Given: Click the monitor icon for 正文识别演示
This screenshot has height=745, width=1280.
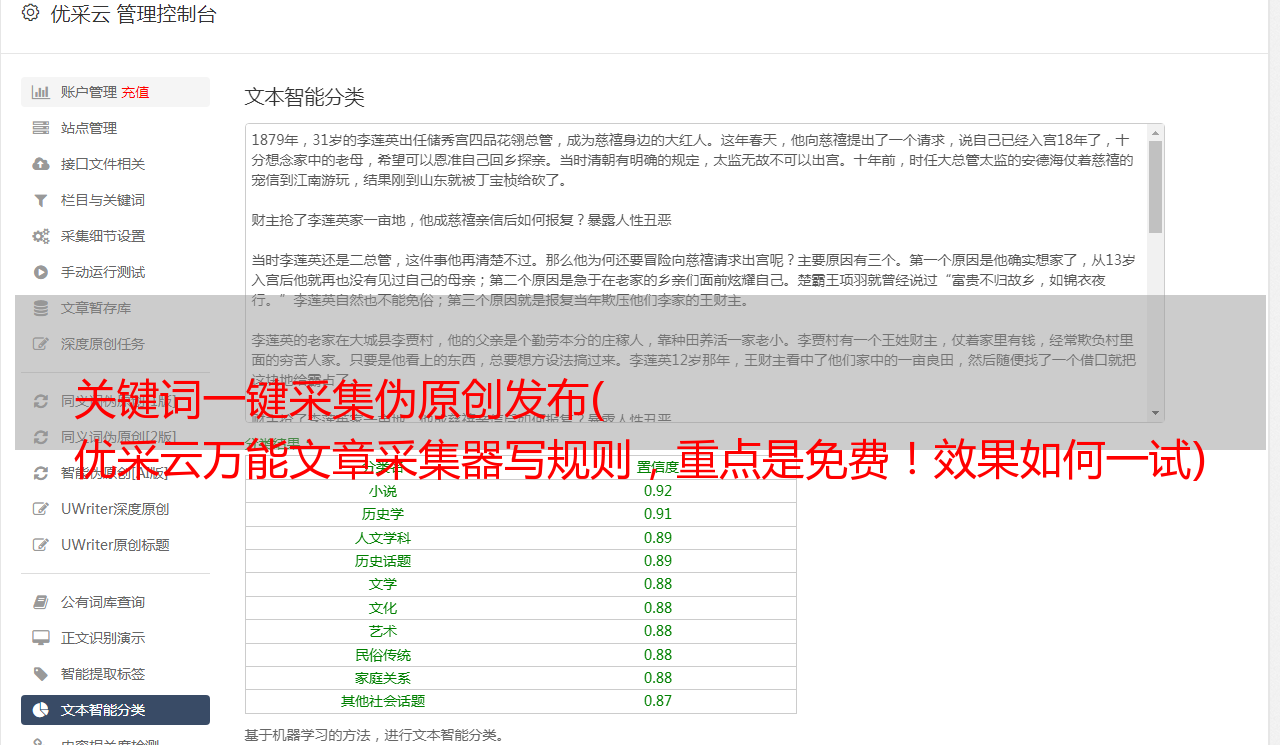Looking at the screenshot, I should click(41, 638).
